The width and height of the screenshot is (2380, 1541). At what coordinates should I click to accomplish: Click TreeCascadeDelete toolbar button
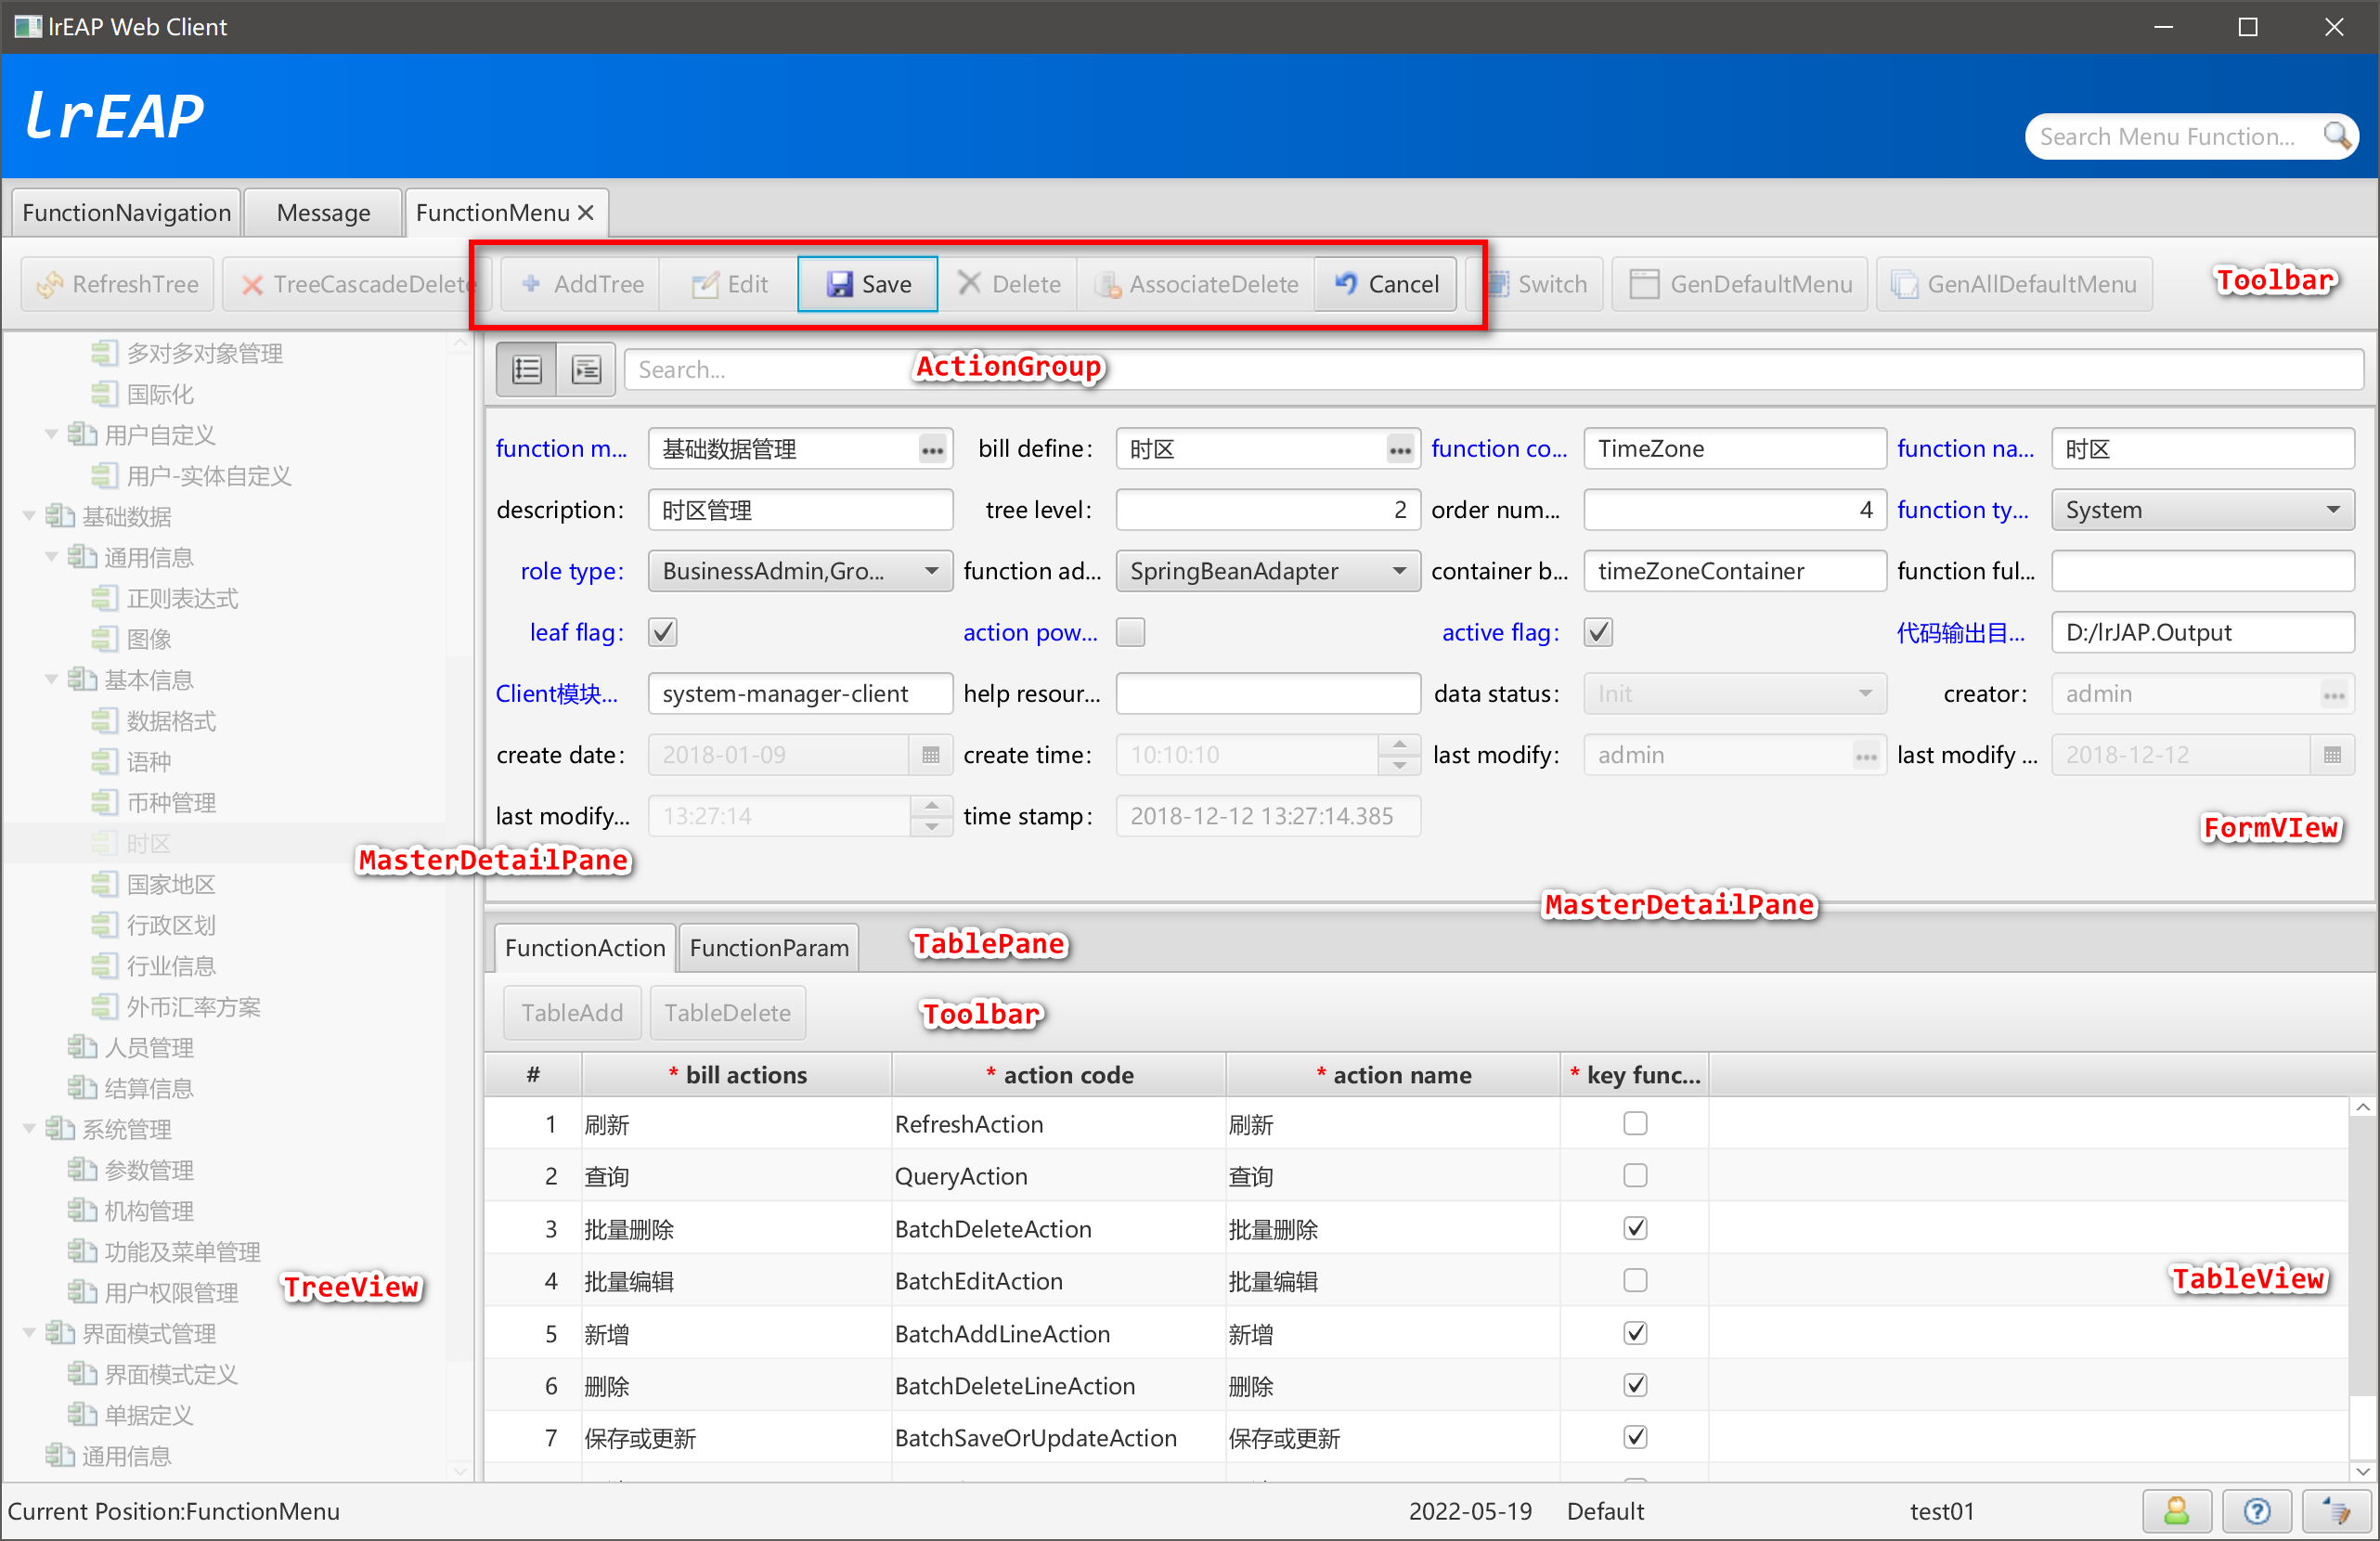point(356,284)
